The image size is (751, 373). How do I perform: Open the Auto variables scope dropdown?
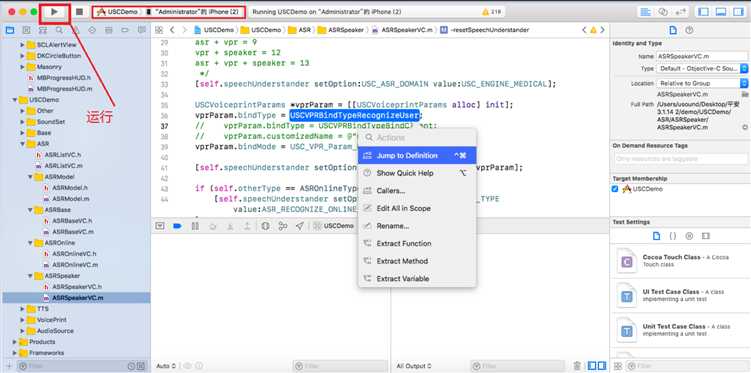click(x=166, y=366)
